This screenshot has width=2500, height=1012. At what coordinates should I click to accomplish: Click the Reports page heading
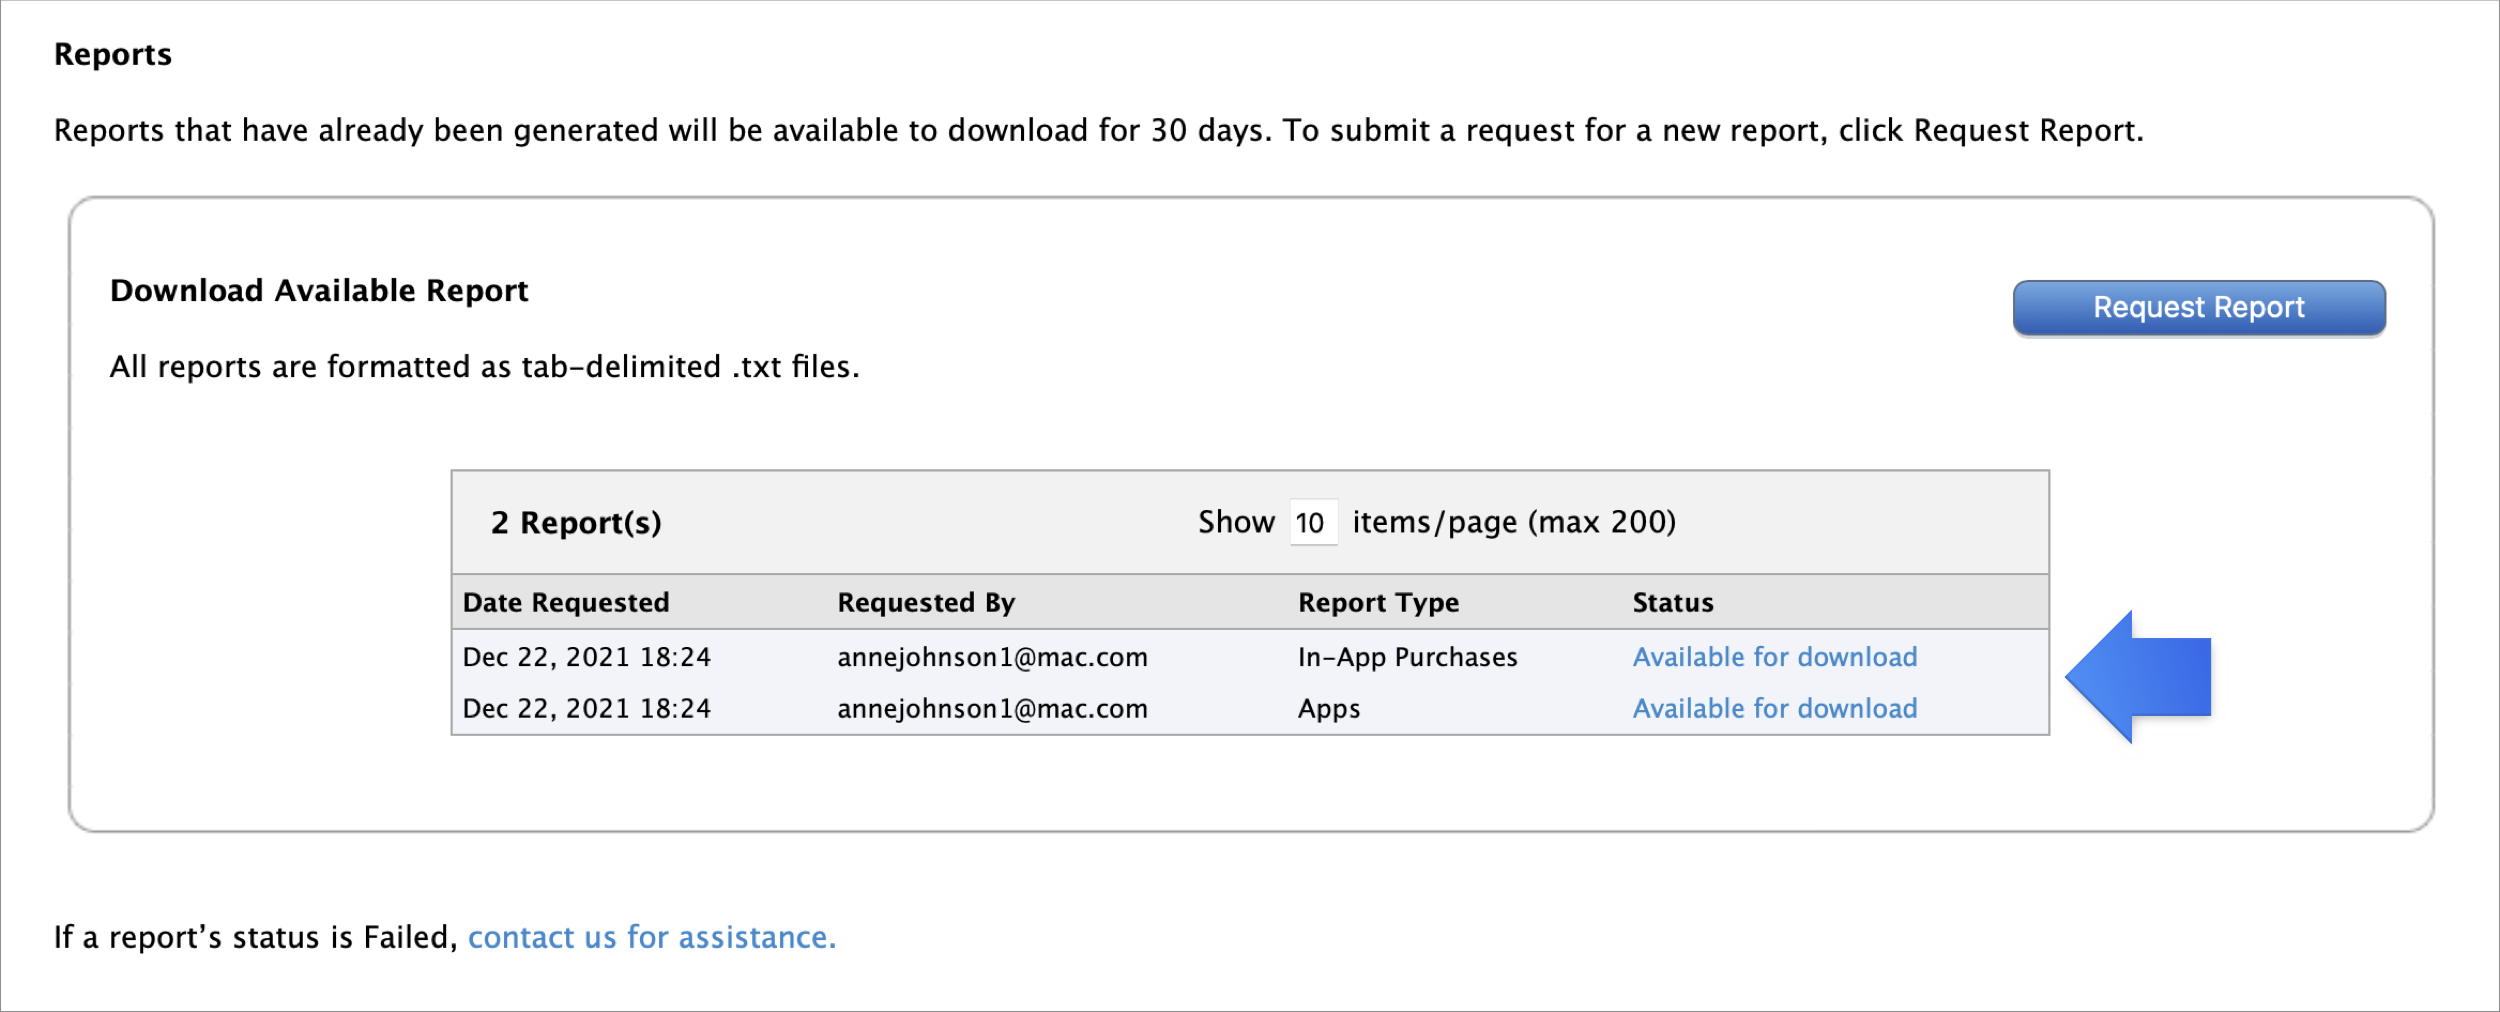click(113, 55)
